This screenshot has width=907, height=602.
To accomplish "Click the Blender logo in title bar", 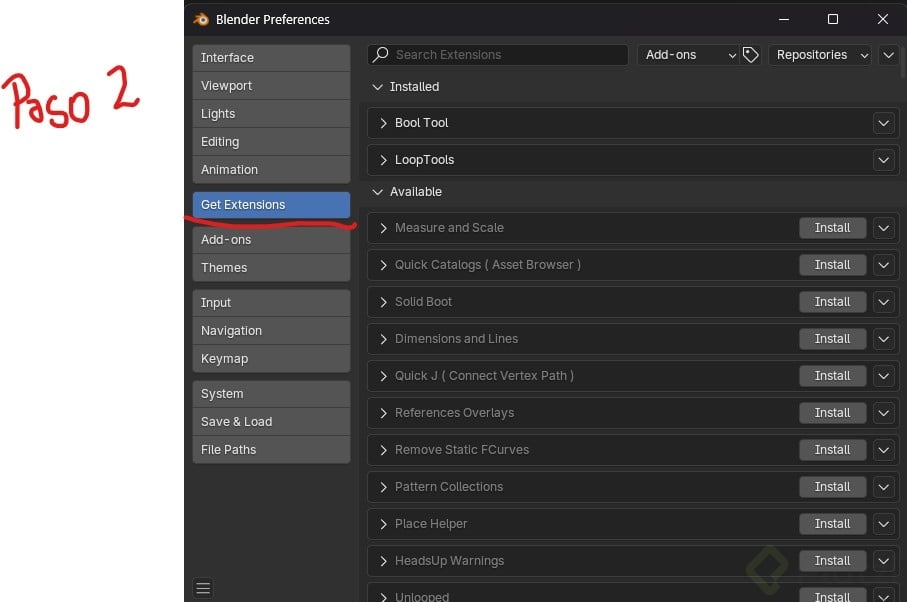I will (x=202, y=19).
